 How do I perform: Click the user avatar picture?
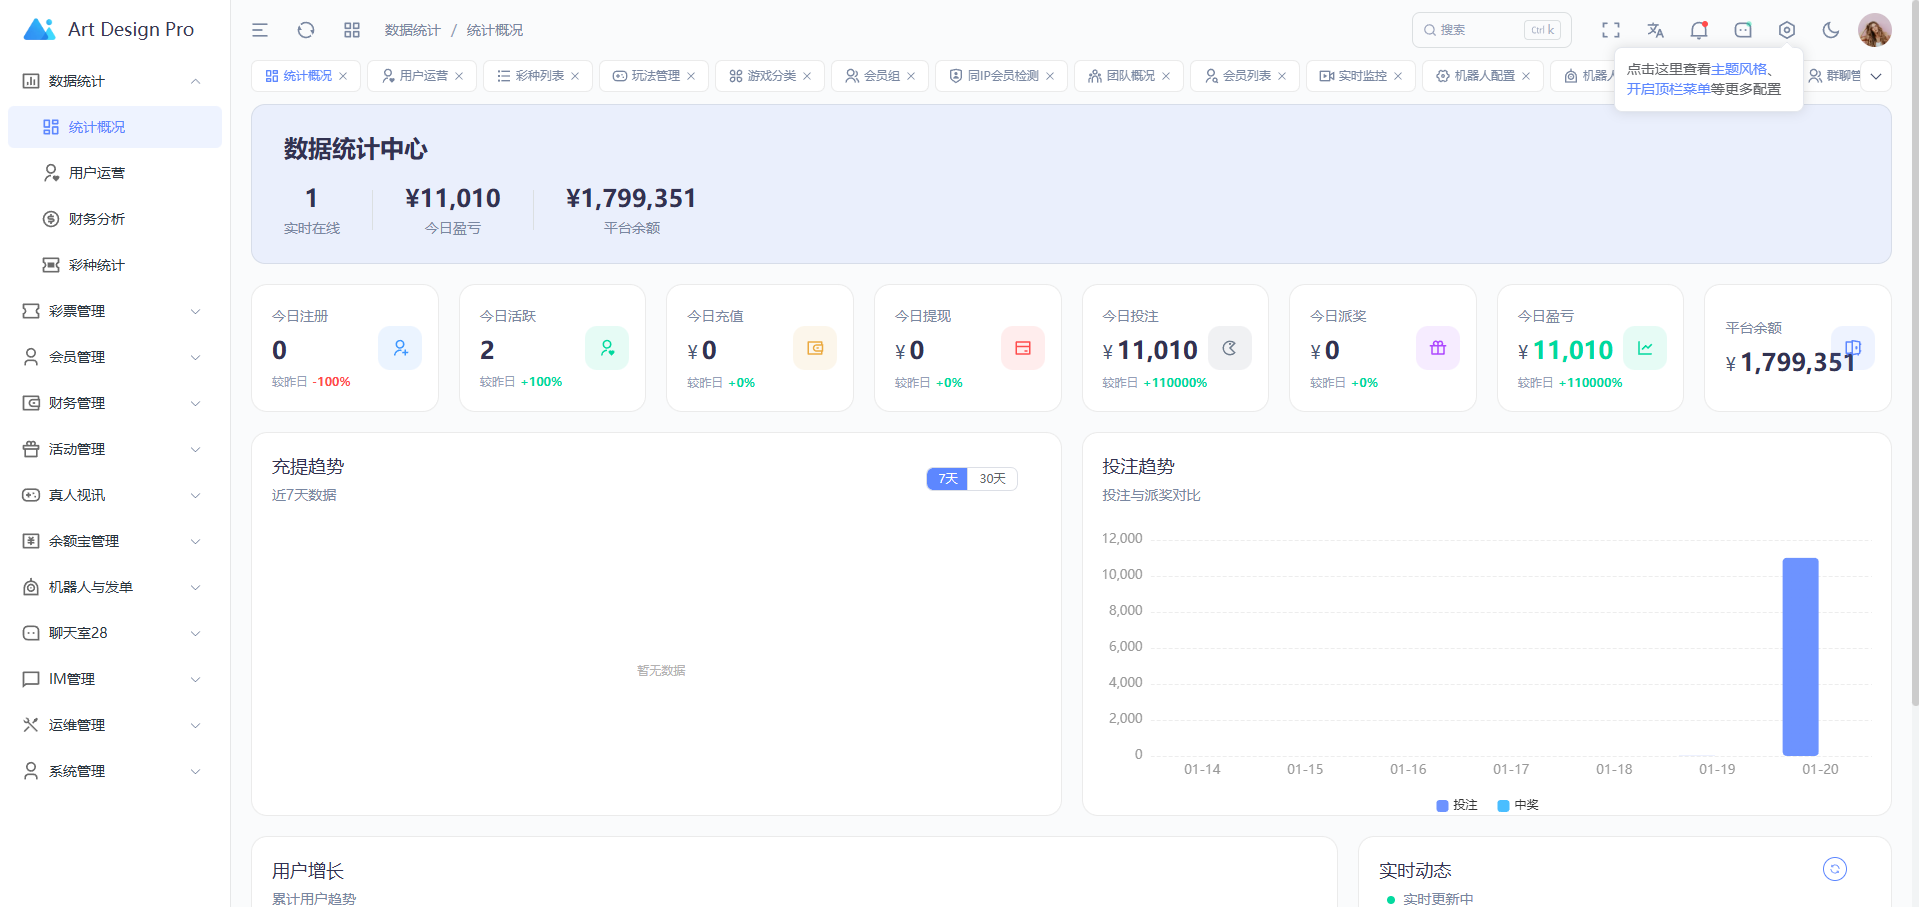coord(1874,30)
